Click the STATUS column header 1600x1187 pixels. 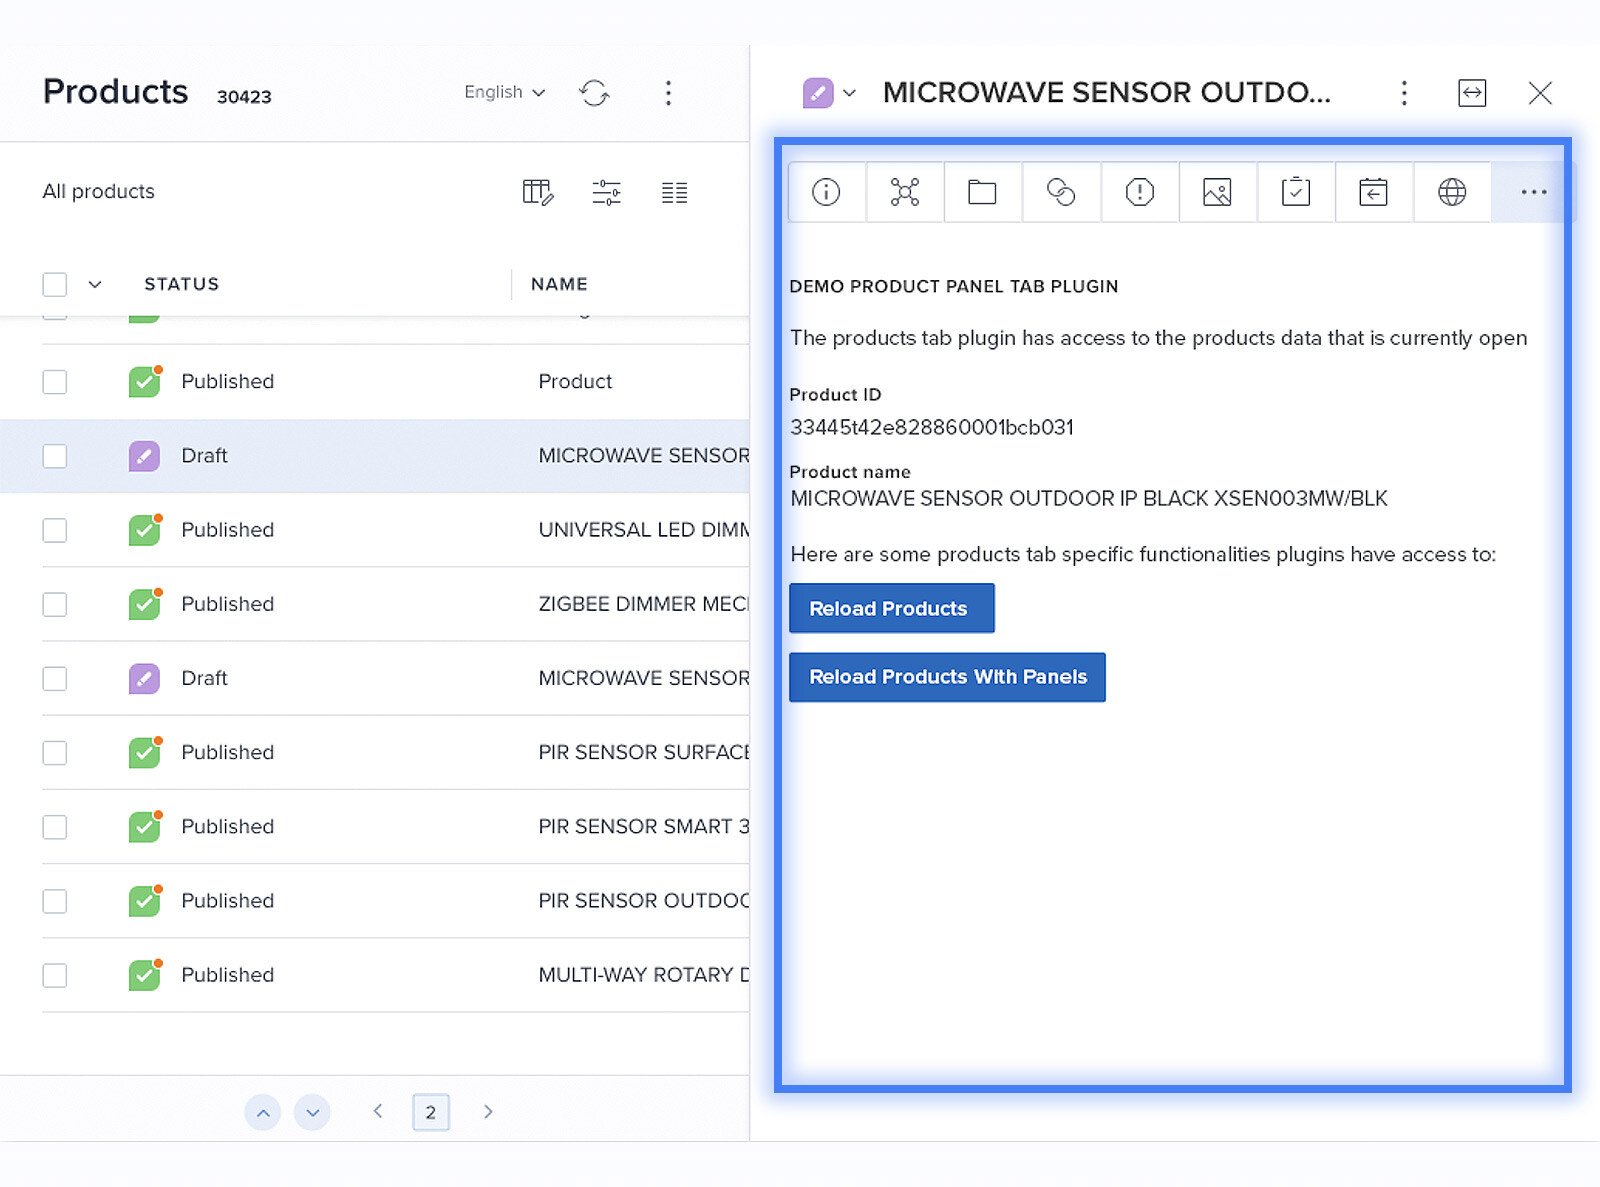tap(181, 284)
